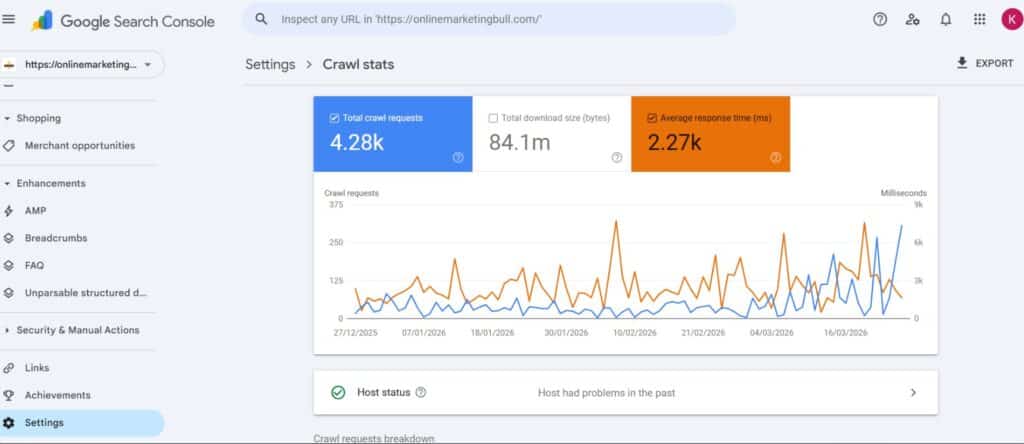This screenshot has width=1024, height=444.
Task: Open the help question mark icon
Action: pyautogui.click(x=880, y=20)
